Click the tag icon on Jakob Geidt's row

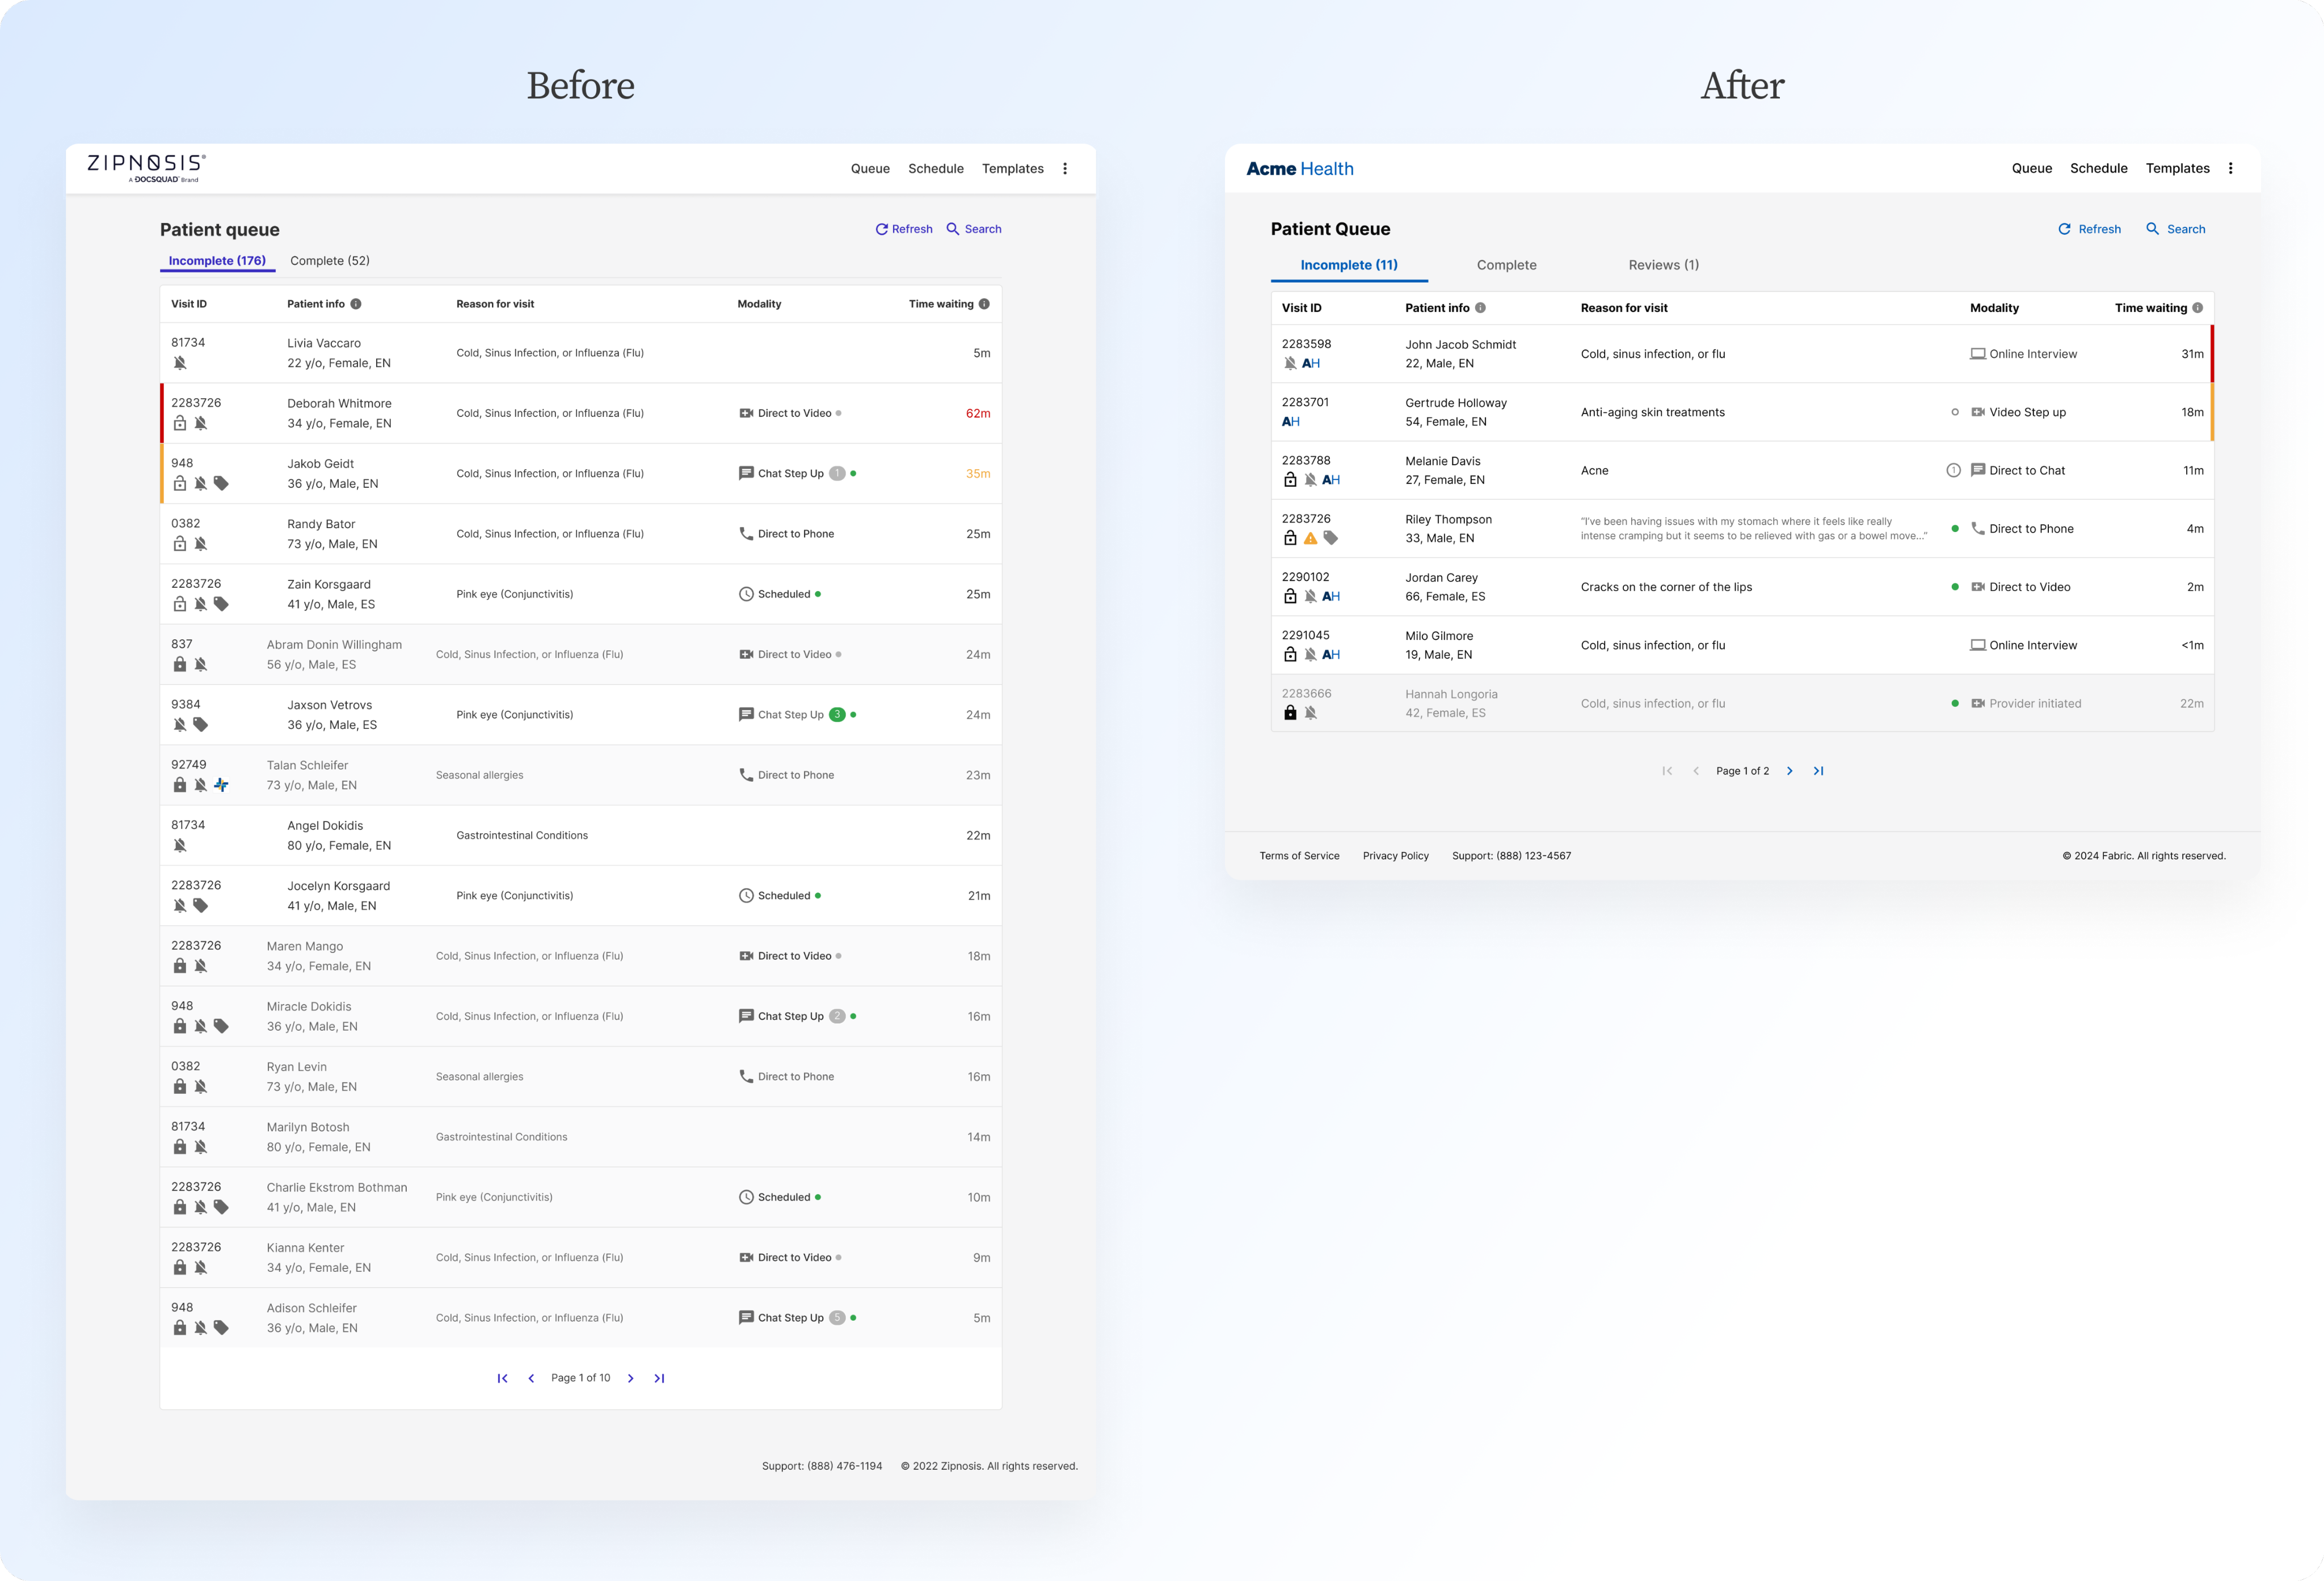click(221, 484)
